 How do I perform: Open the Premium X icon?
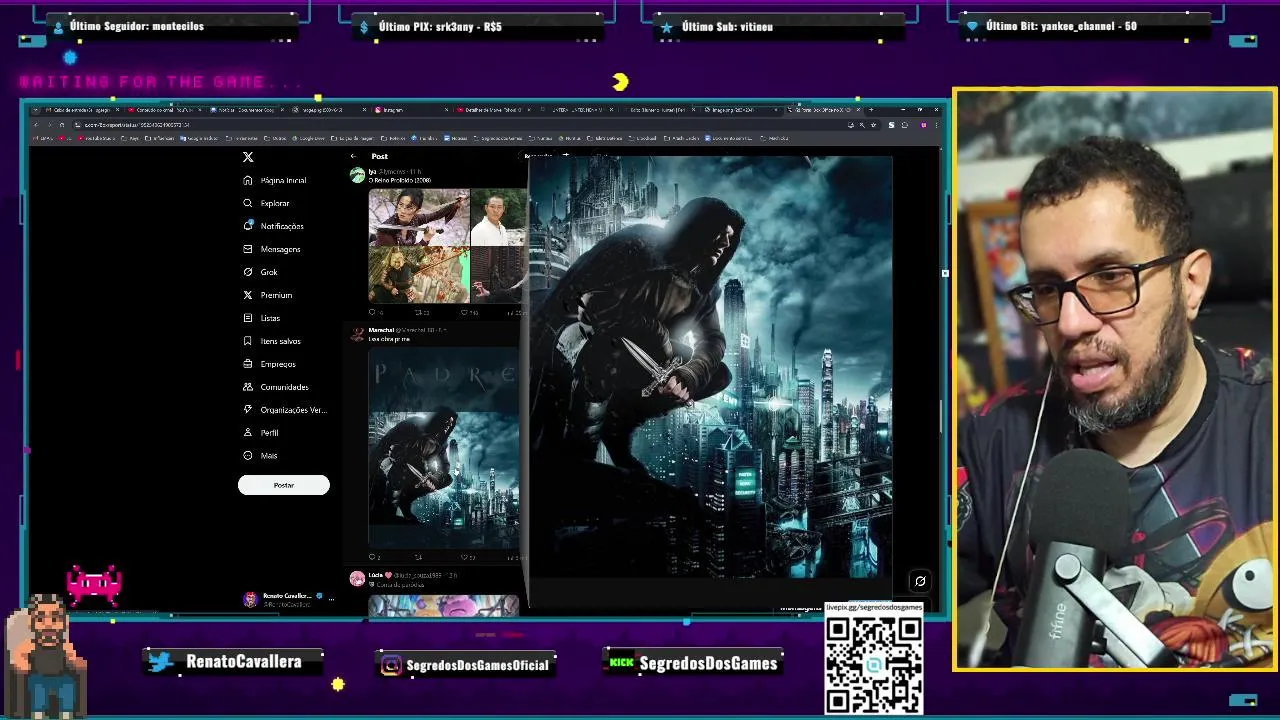pos(248,295)
